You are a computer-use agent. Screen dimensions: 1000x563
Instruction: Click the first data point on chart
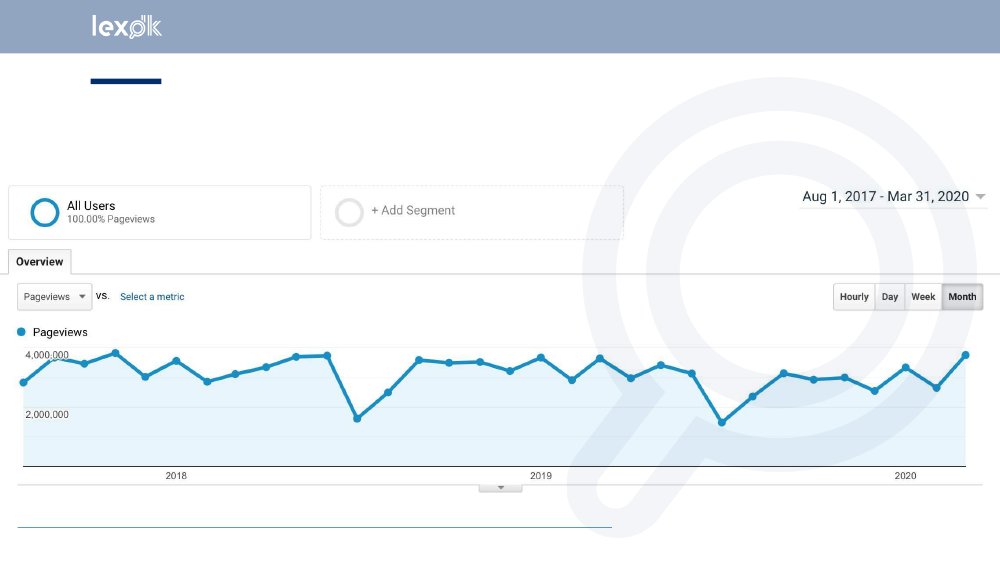[24, 383]
